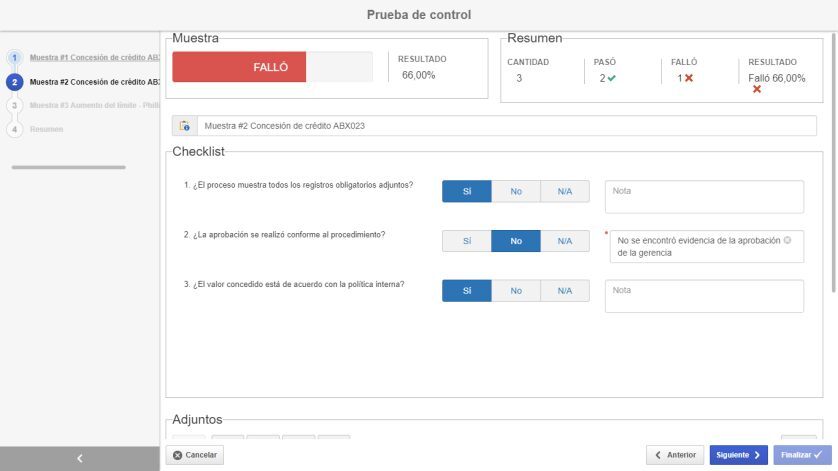Click the step 1 circle in wizard
Screen dimensions: 838x471
click(15, 58)
